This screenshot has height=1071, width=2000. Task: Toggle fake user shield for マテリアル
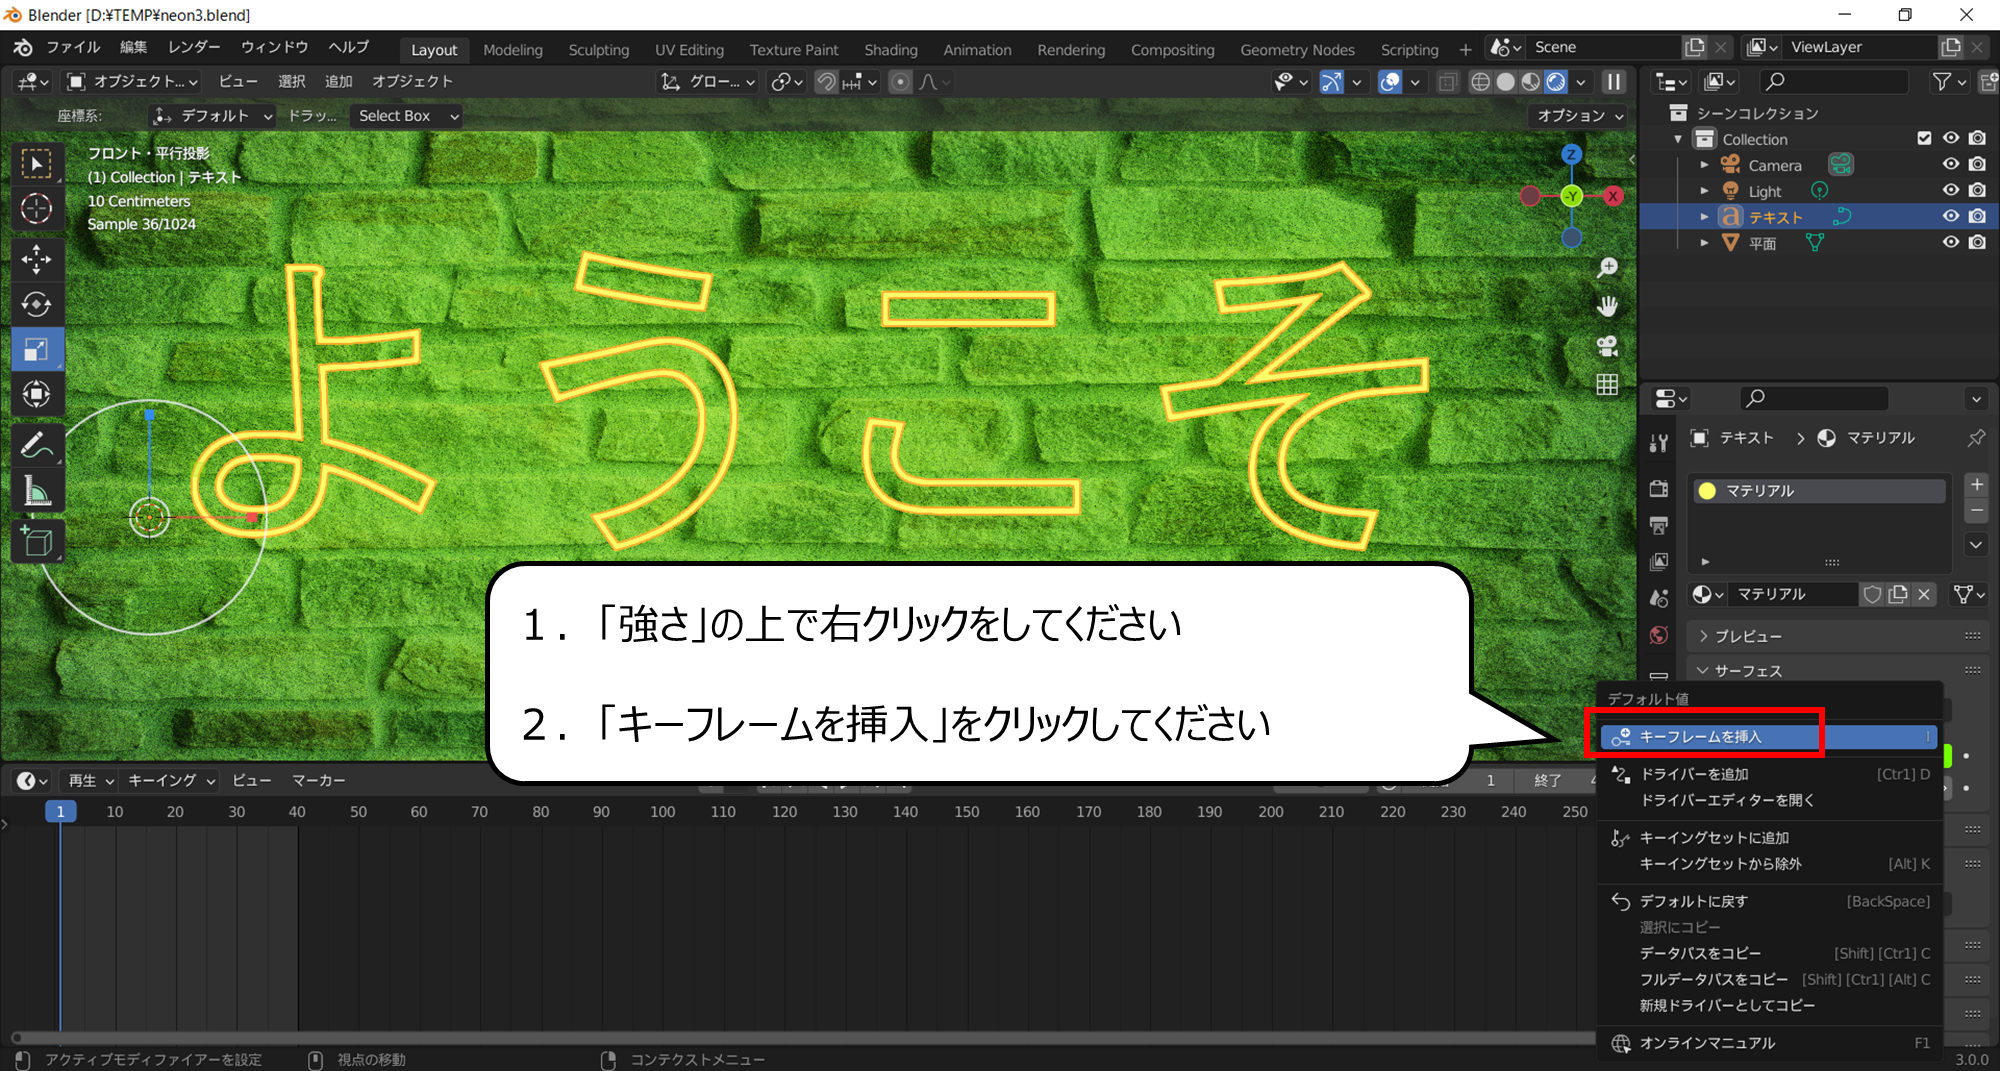(1872, 594)
